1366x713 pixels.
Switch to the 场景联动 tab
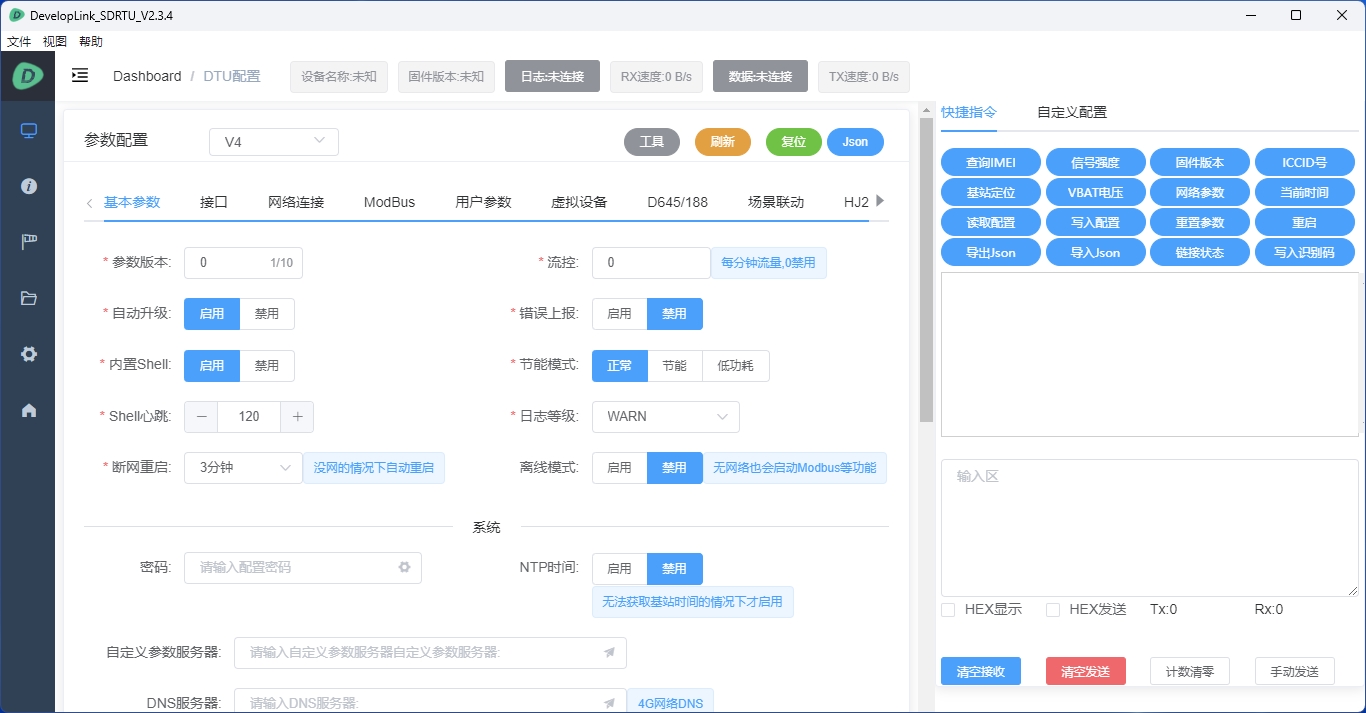[x=776, y=202]
